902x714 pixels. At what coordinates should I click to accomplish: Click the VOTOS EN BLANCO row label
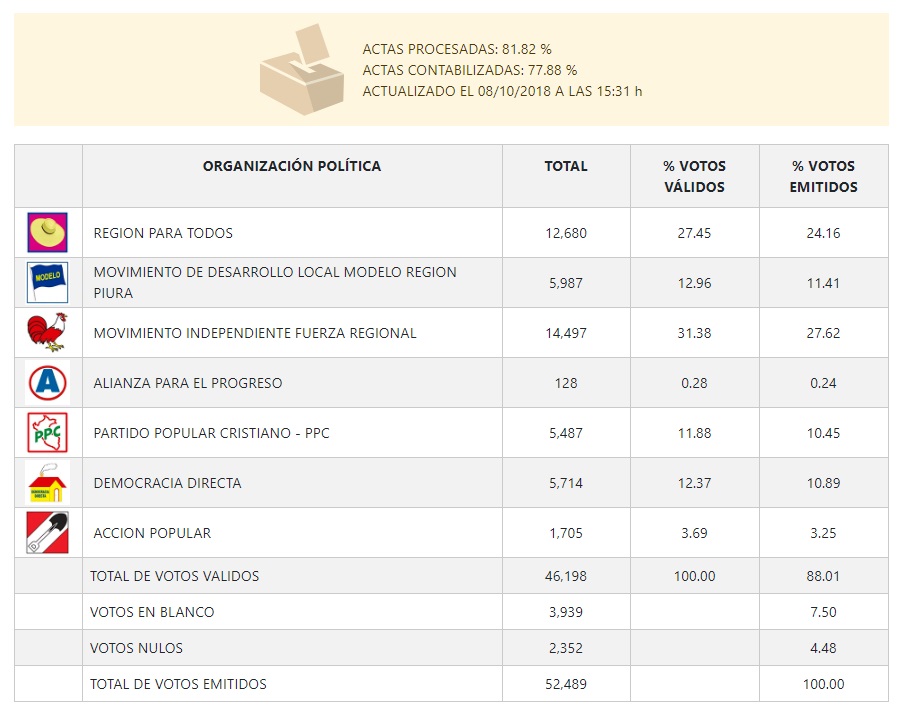coord(152,612)
